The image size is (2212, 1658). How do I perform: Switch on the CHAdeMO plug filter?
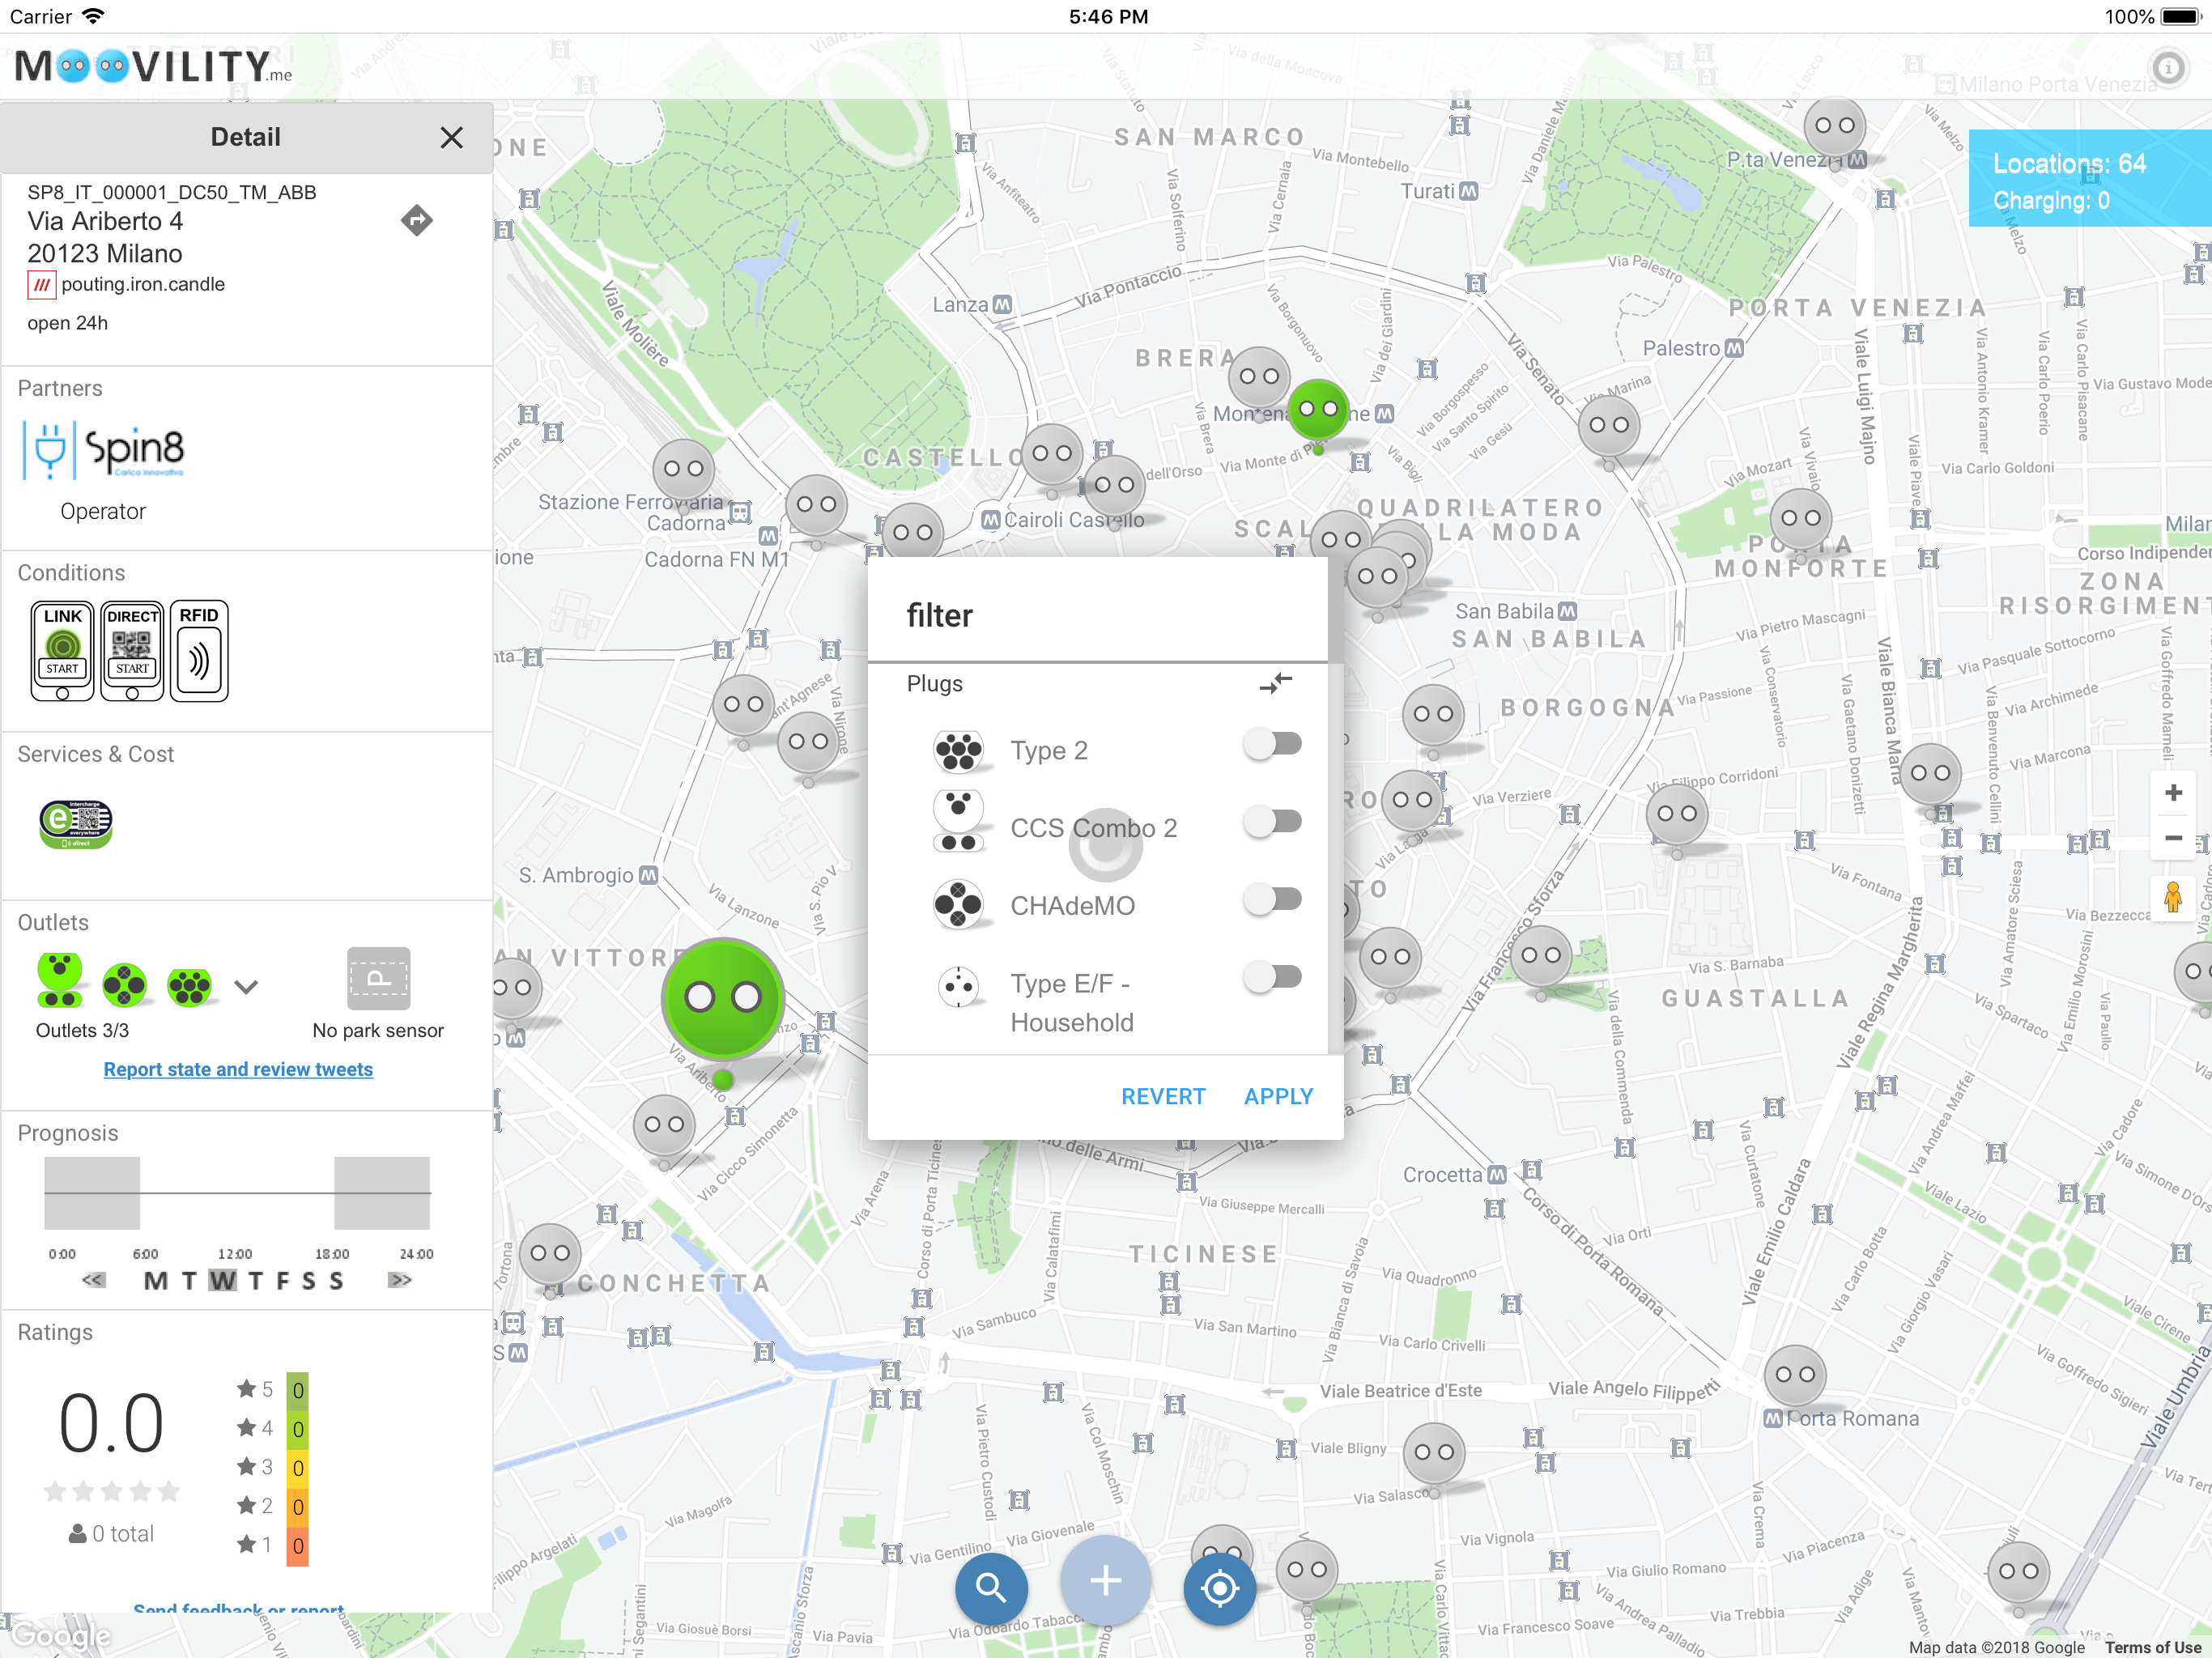click(1273, 899)
